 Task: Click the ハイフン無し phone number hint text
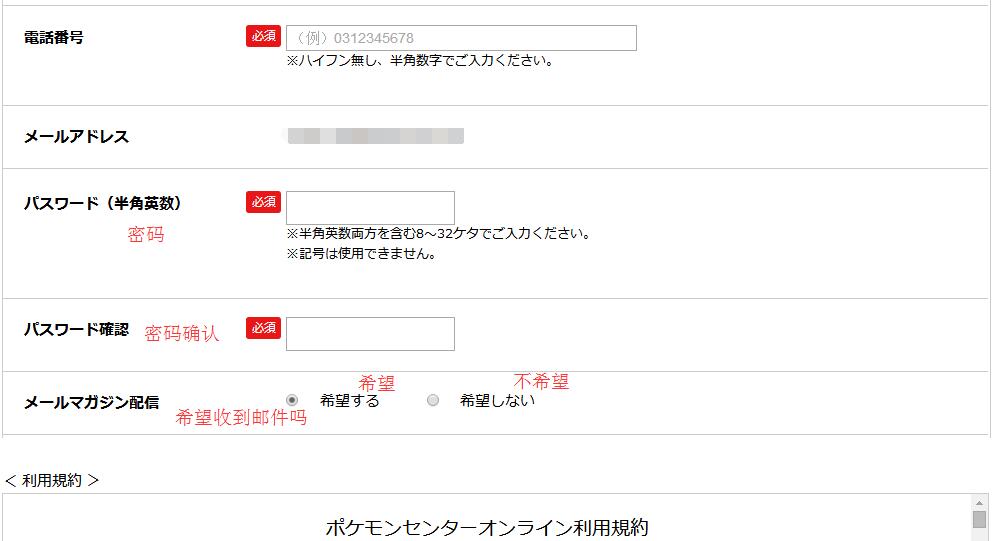click(420, 60)
